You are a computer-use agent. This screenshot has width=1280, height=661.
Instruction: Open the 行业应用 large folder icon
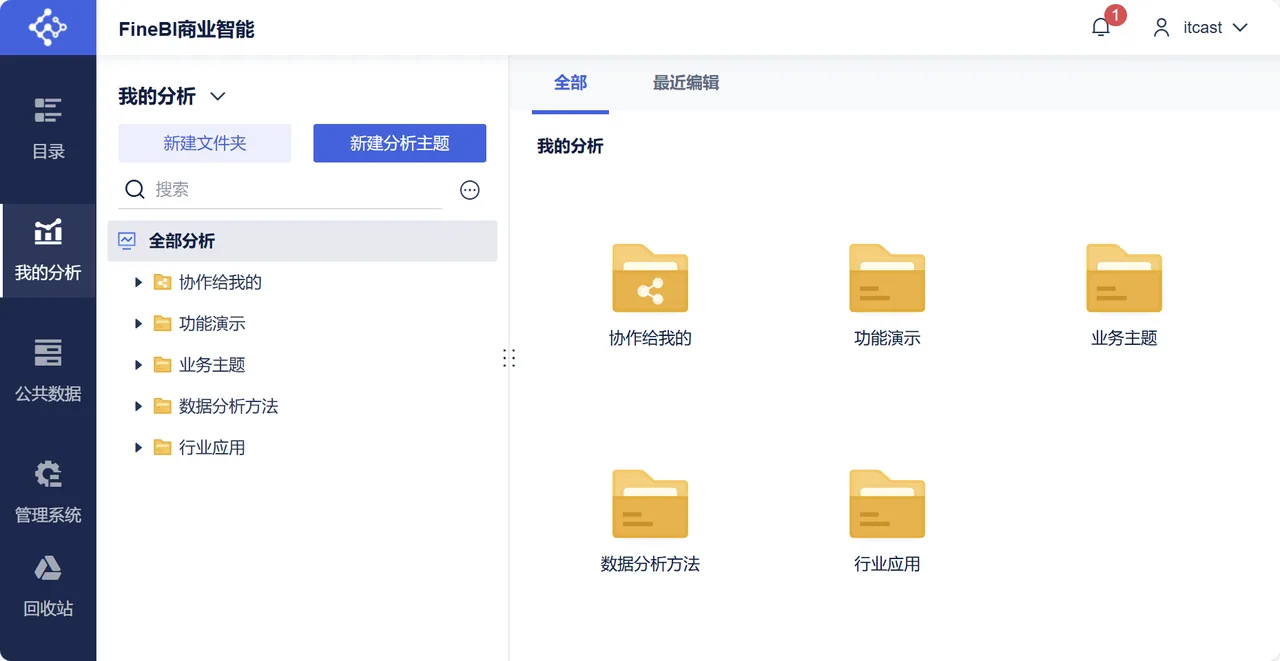coord(887,504)
